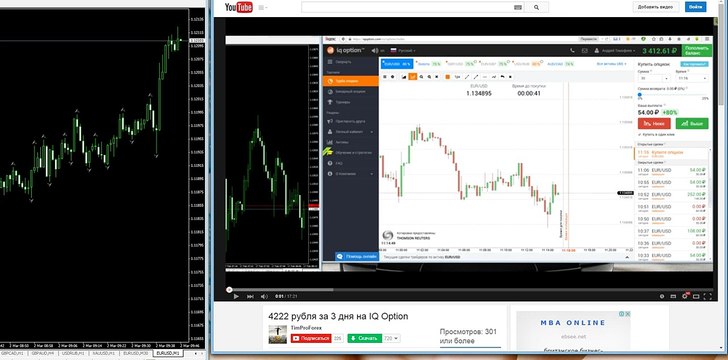Screen dimensions: 728x360
Task: Play the YouTube video
Action: (x=236, y=296)
